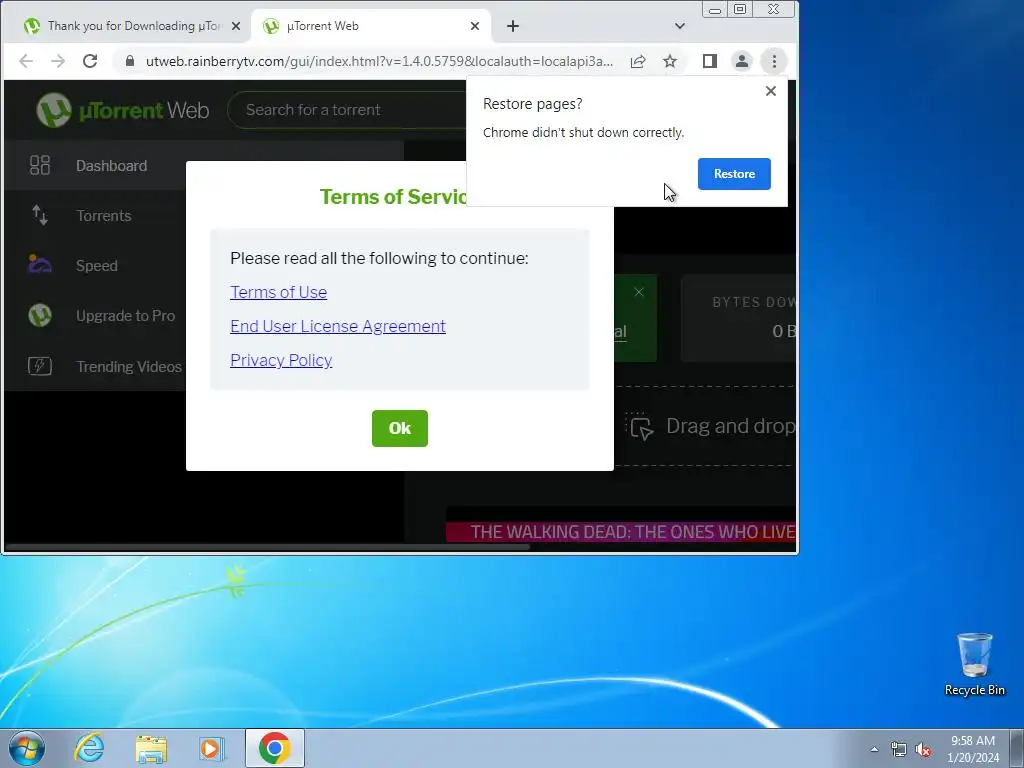Open Dashboard in sidebar
Viewport: 1024px width, 768px height.
coord(95,166)
